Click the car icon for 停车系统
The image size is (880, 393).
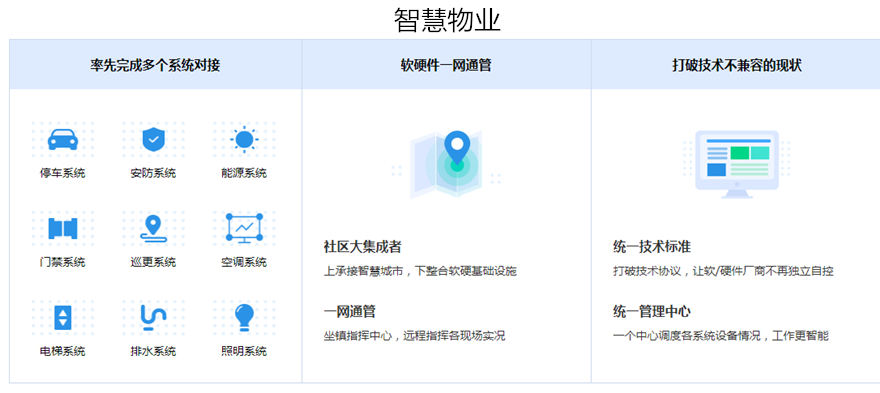tap(63, 139)
